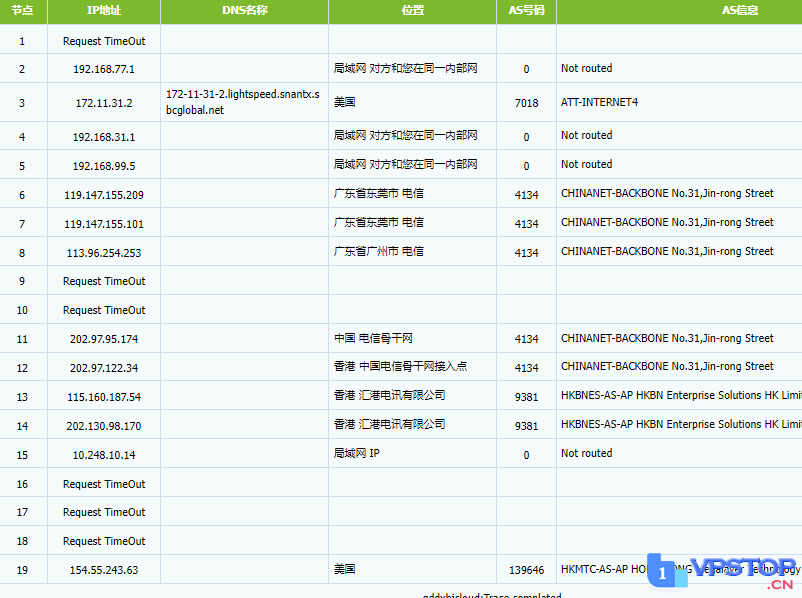Click the 位置 column header
This screenshot has height=598, width=802.
412,10
